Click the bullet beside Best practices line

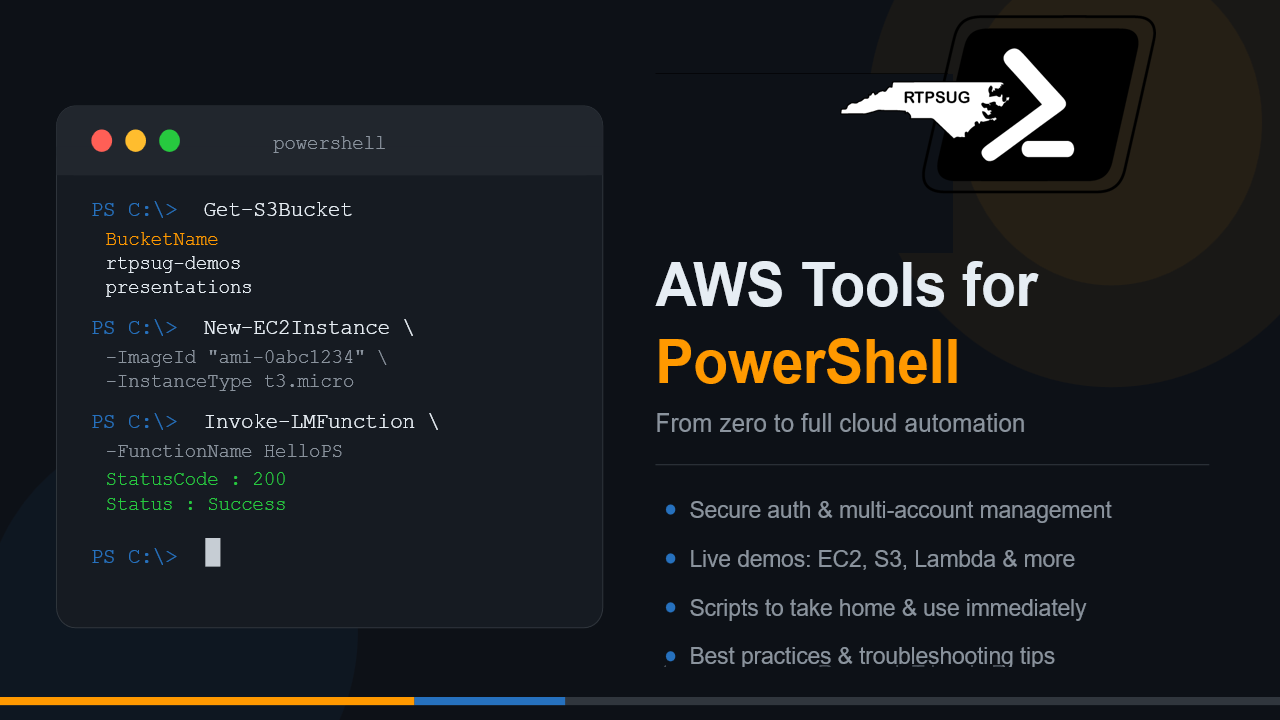670,656
